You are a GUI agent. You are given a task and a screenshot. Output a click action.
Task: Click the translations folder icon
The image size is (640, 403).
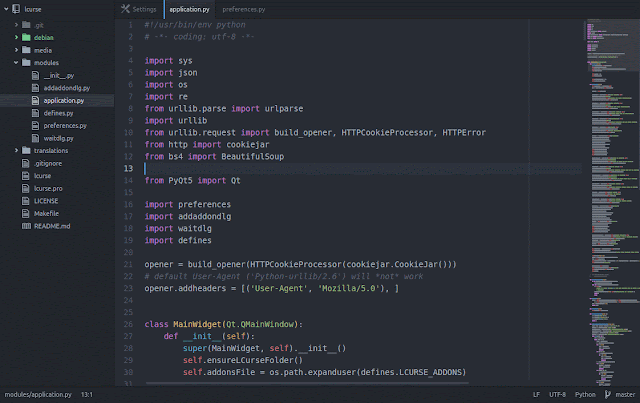point(26,150)
